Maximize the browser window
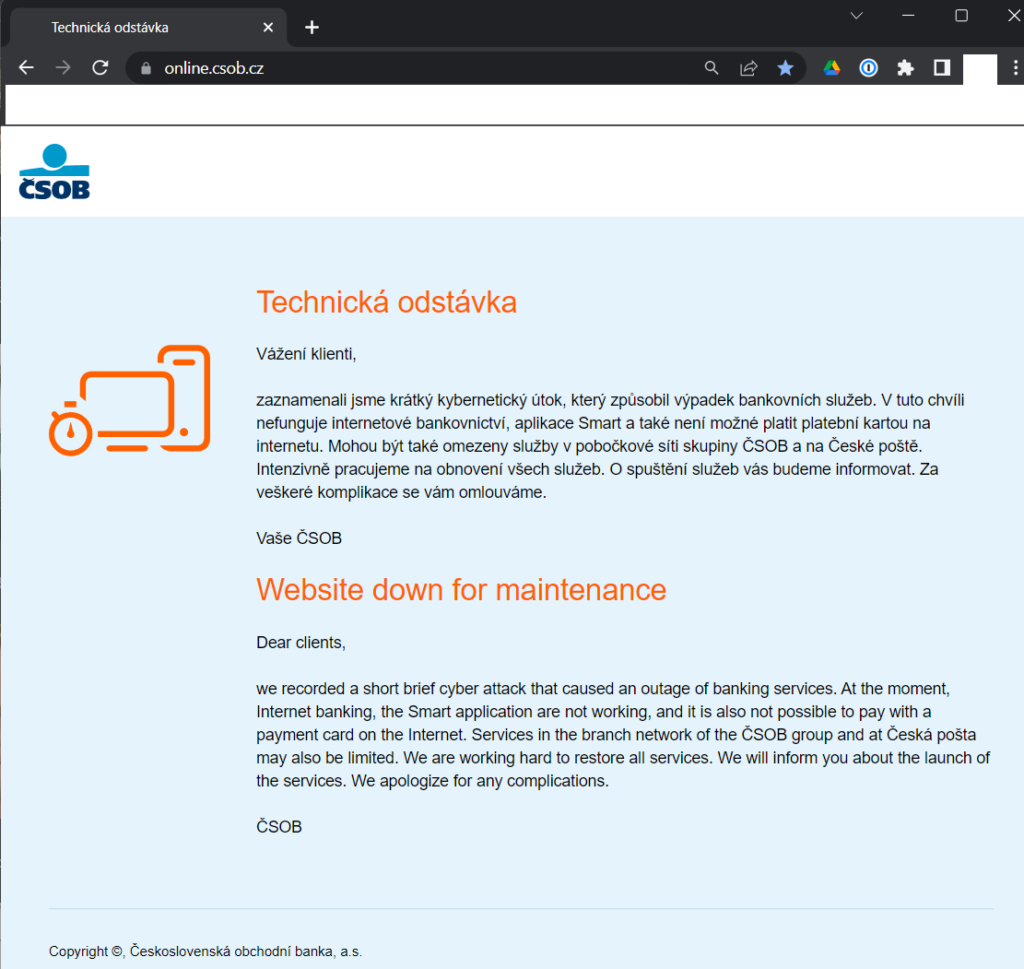Viewport: 1024px width, 969px height. (x=961, y=16)
